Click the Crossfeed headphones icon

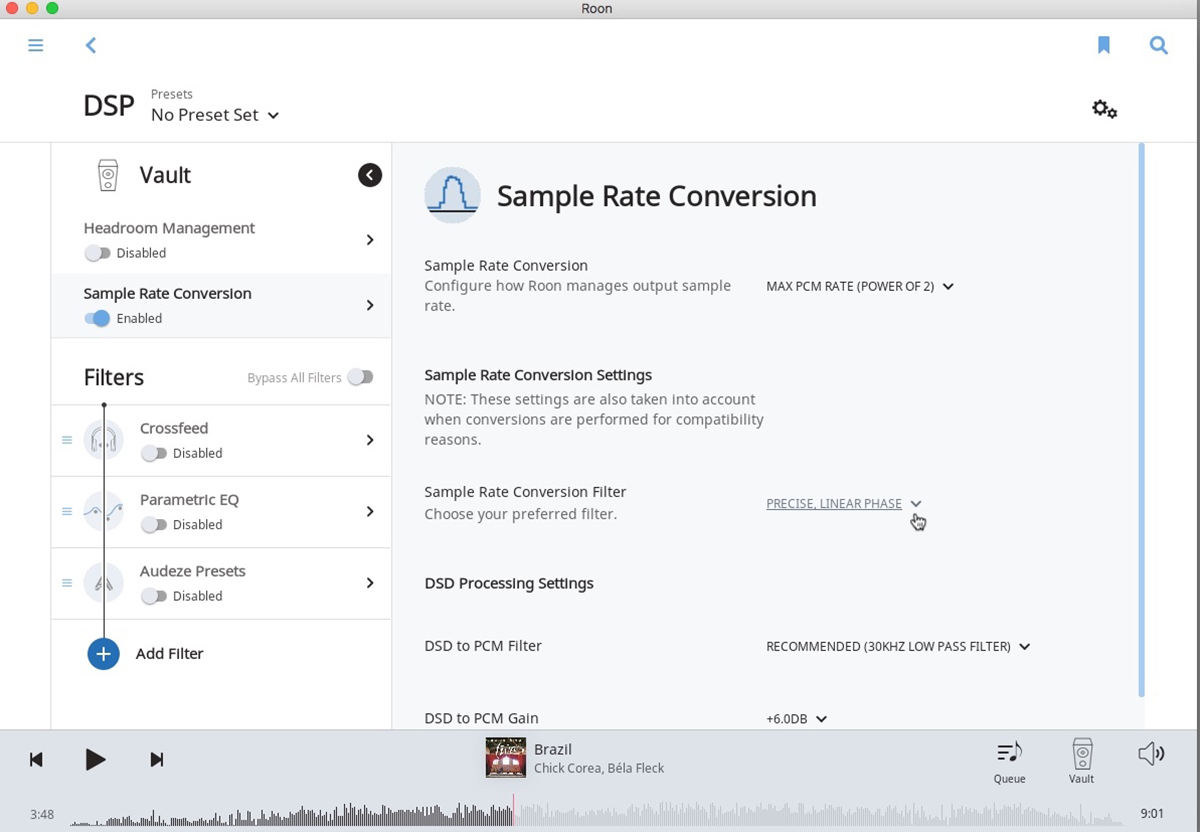pos(104,440)
